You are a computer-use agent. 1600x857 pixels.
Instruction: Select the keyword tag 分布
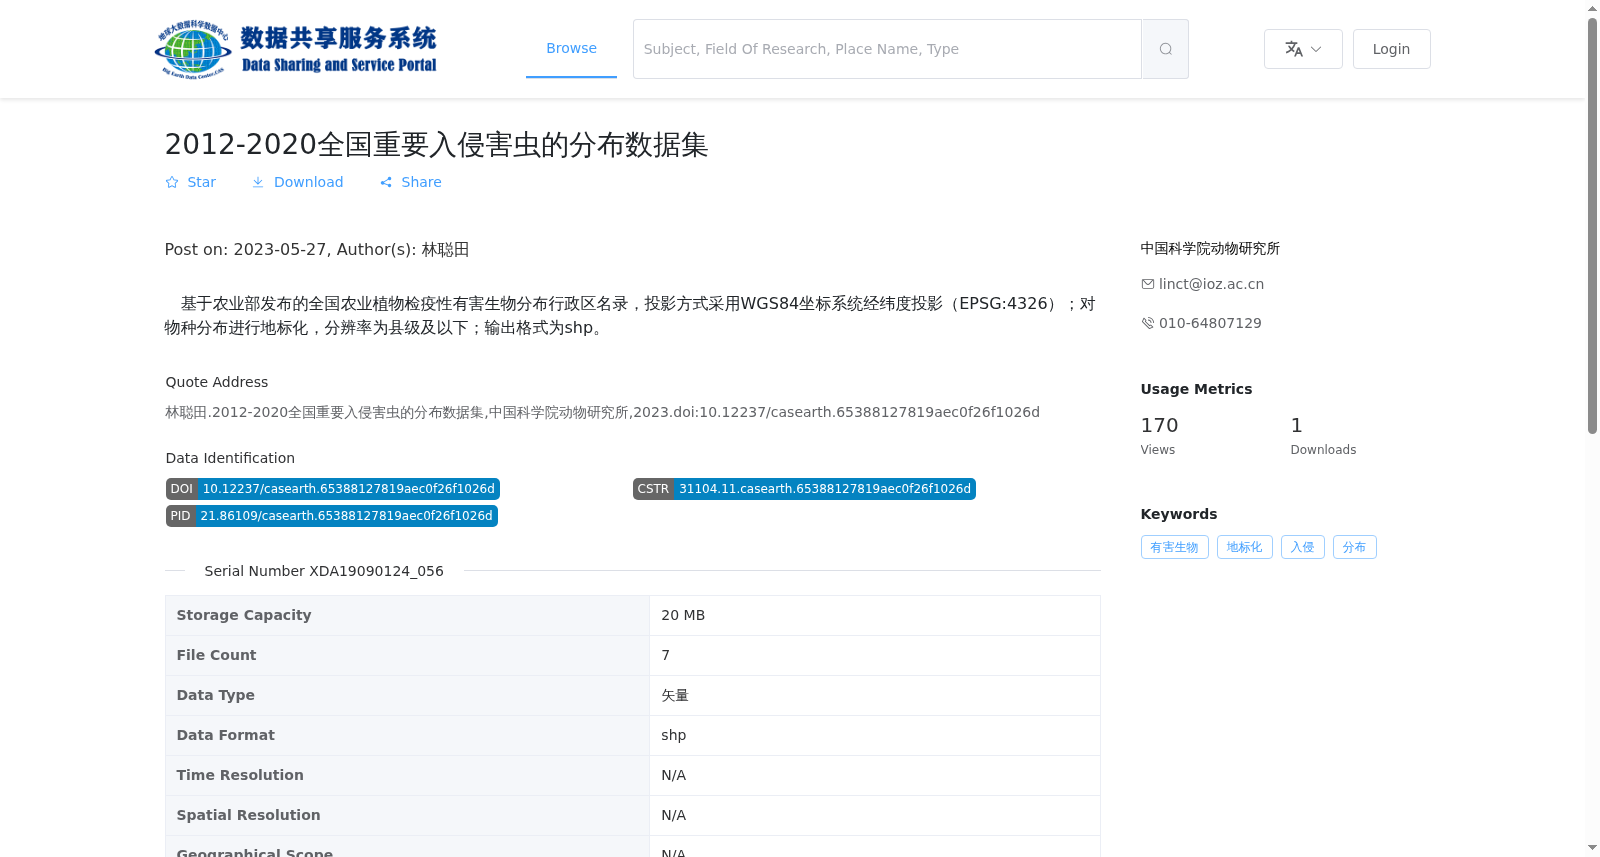pyautogui.click(x=1354, y=547)
